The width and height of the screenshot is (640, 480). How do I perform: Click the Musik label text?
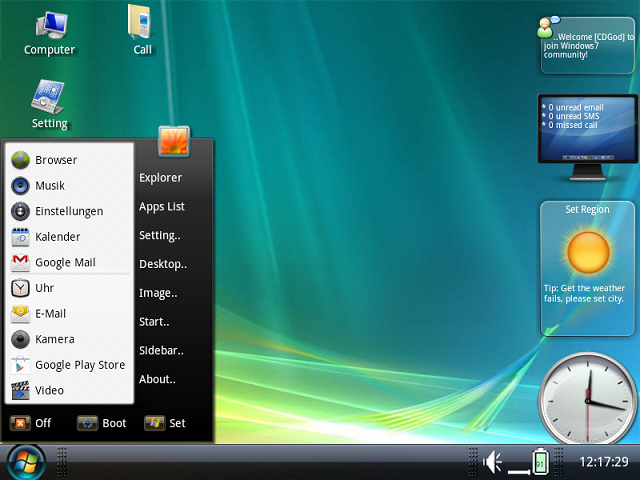point(50,186)
